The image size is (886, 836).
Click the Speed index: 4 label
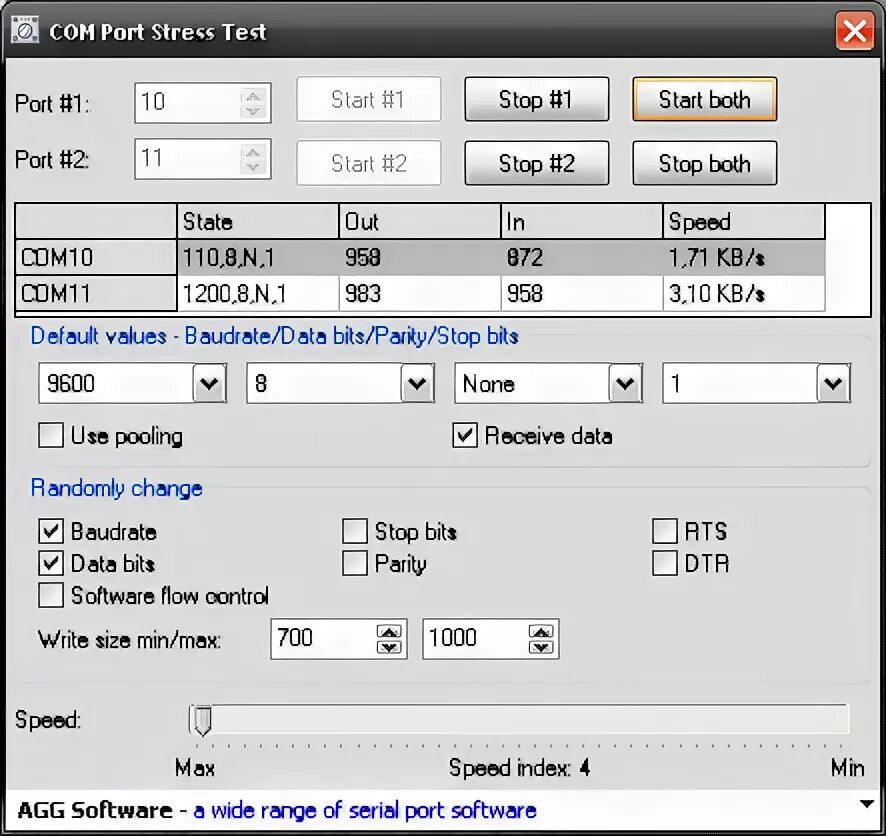coord(519,768)
